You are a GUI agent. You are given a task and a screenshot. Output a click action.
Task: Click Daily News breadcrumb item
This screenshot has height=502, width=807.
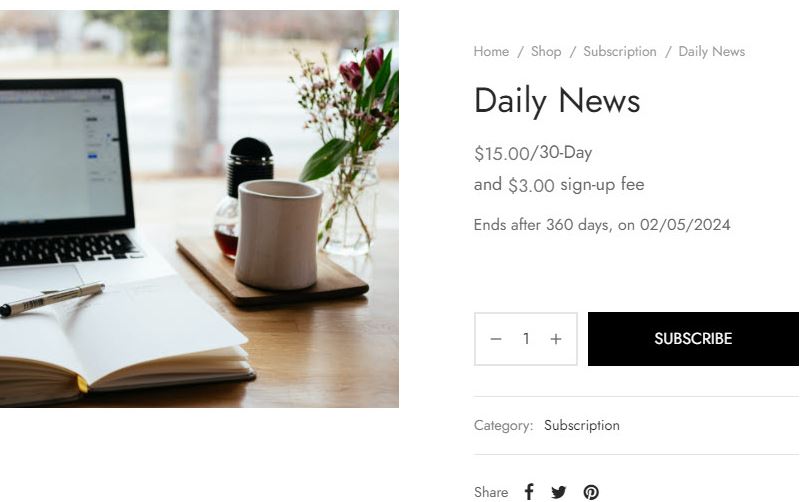click(x=711, y=51)
